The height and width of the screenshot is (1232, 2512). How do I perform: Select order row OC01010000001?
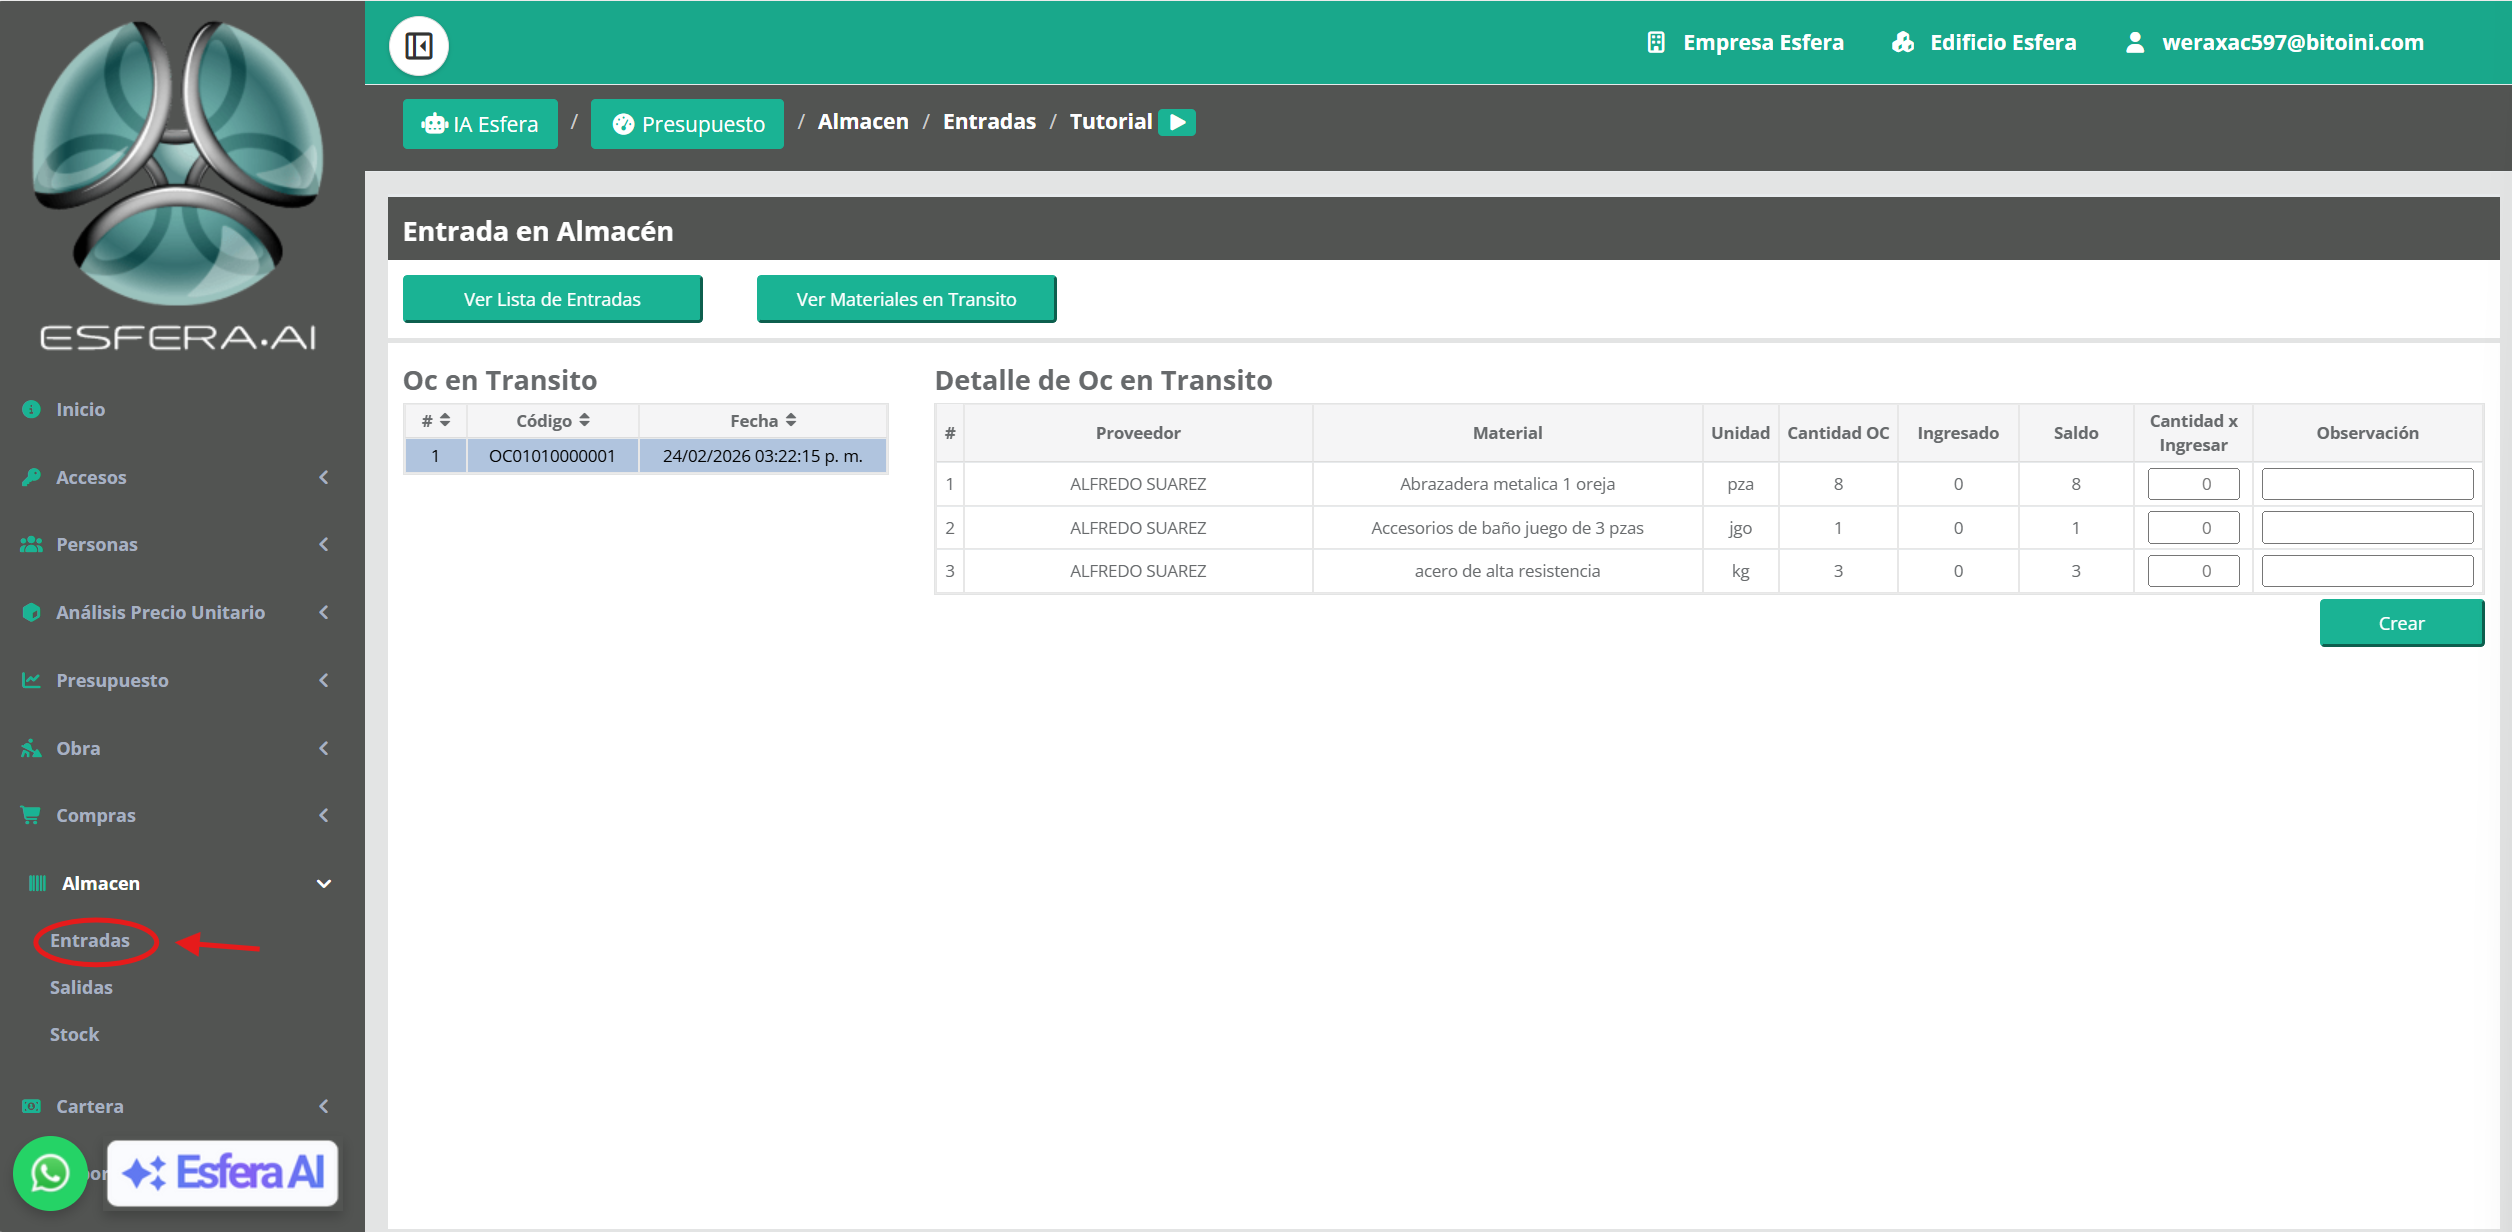pos(646,456)
